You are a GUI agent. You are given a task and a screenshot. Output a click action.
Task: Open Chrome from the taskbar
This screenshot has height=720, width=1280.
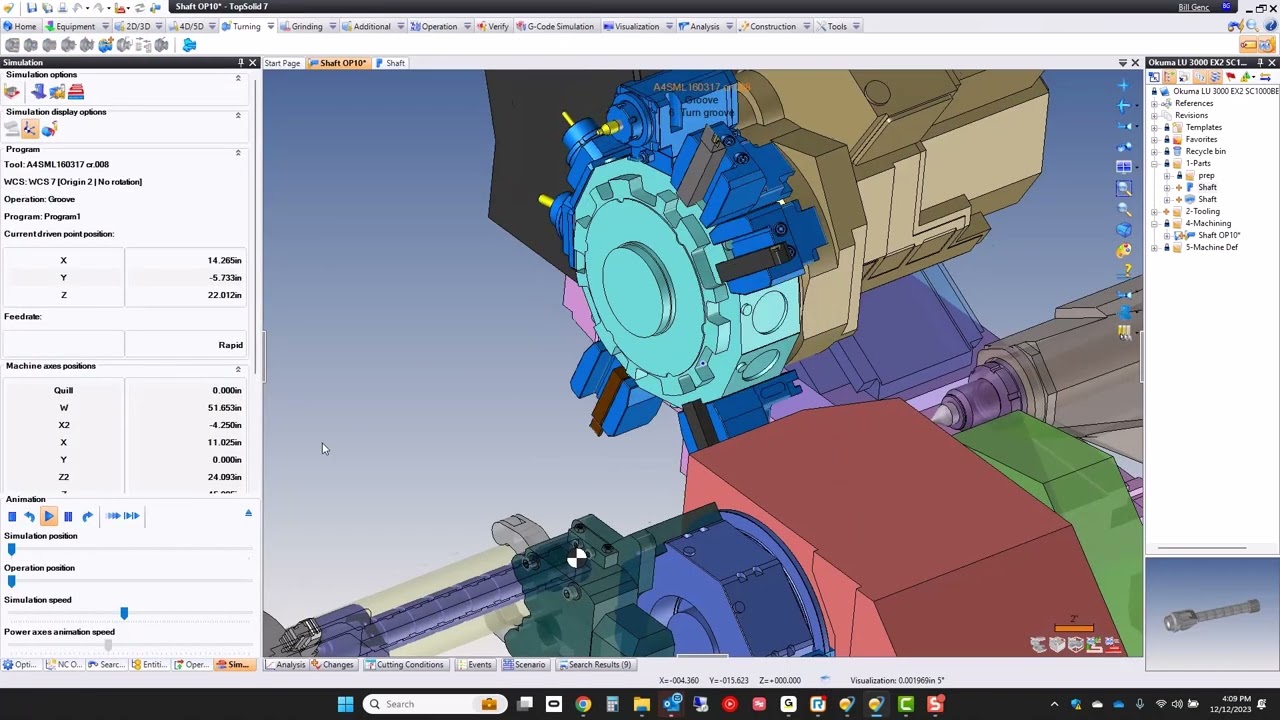click(583, 704)
